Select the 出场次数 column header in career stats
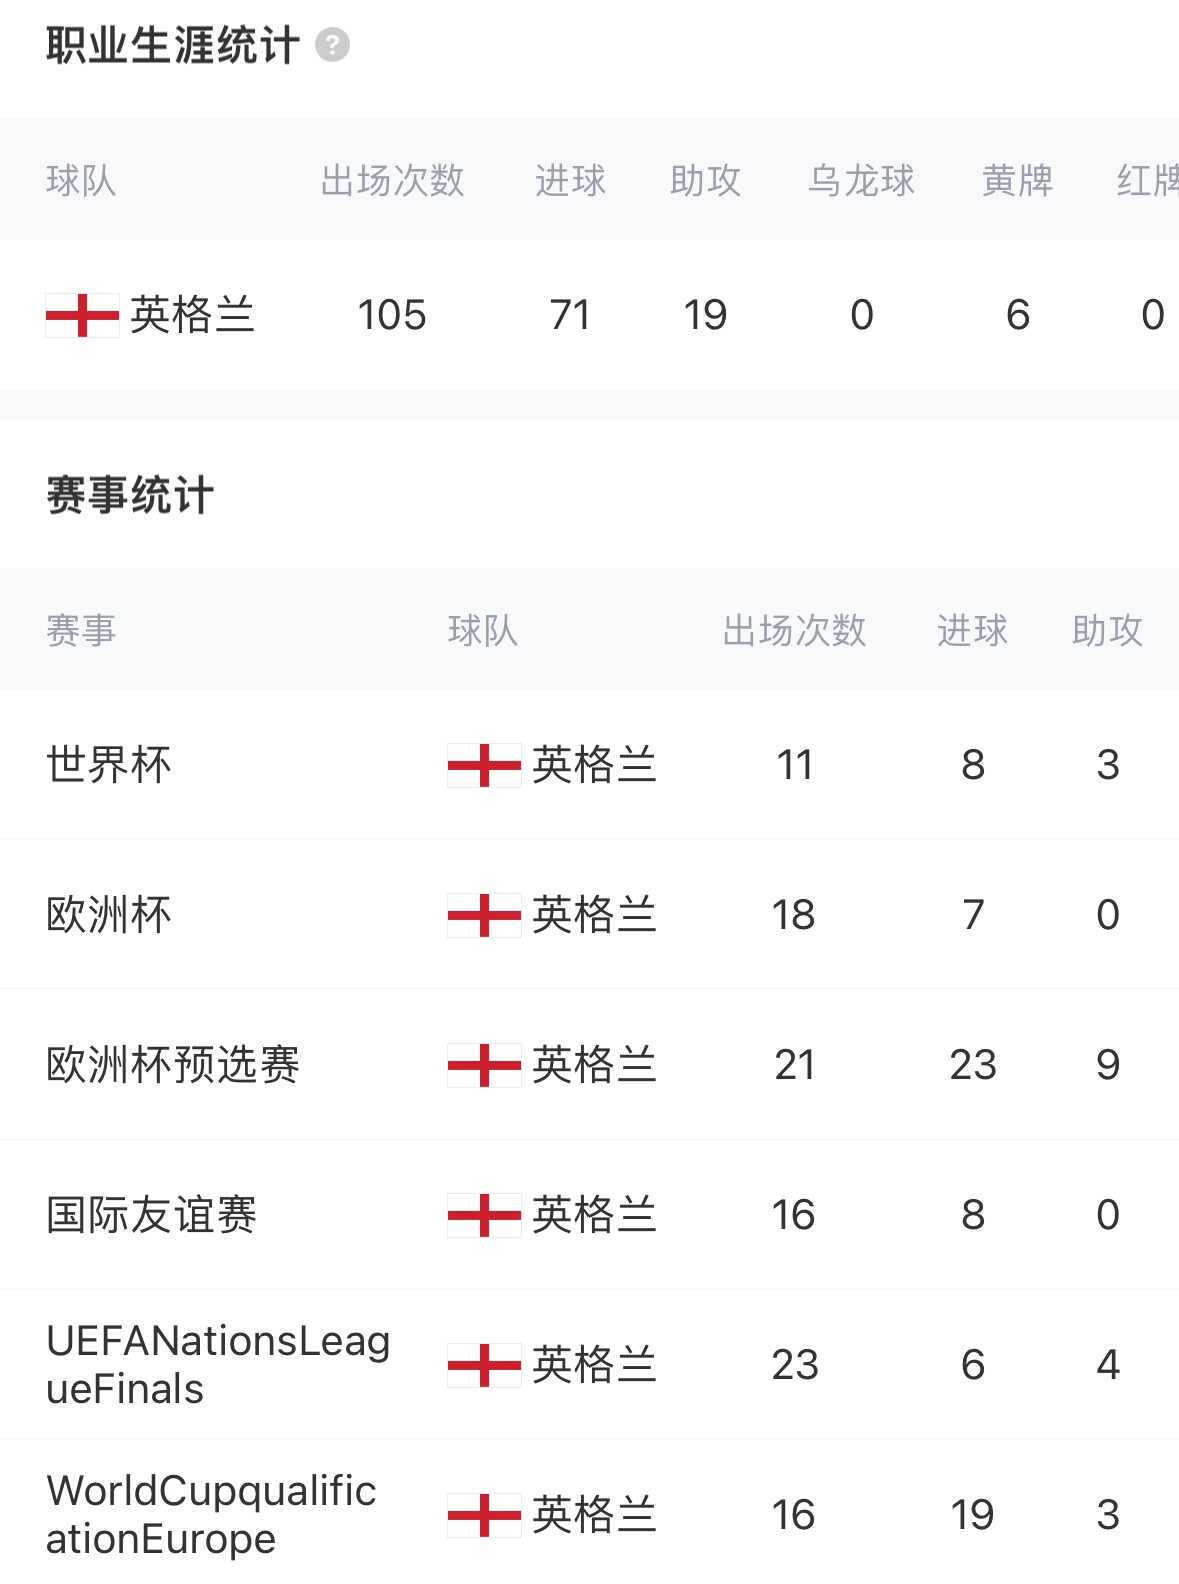The image size is (1179, 1584). point(392,181)
